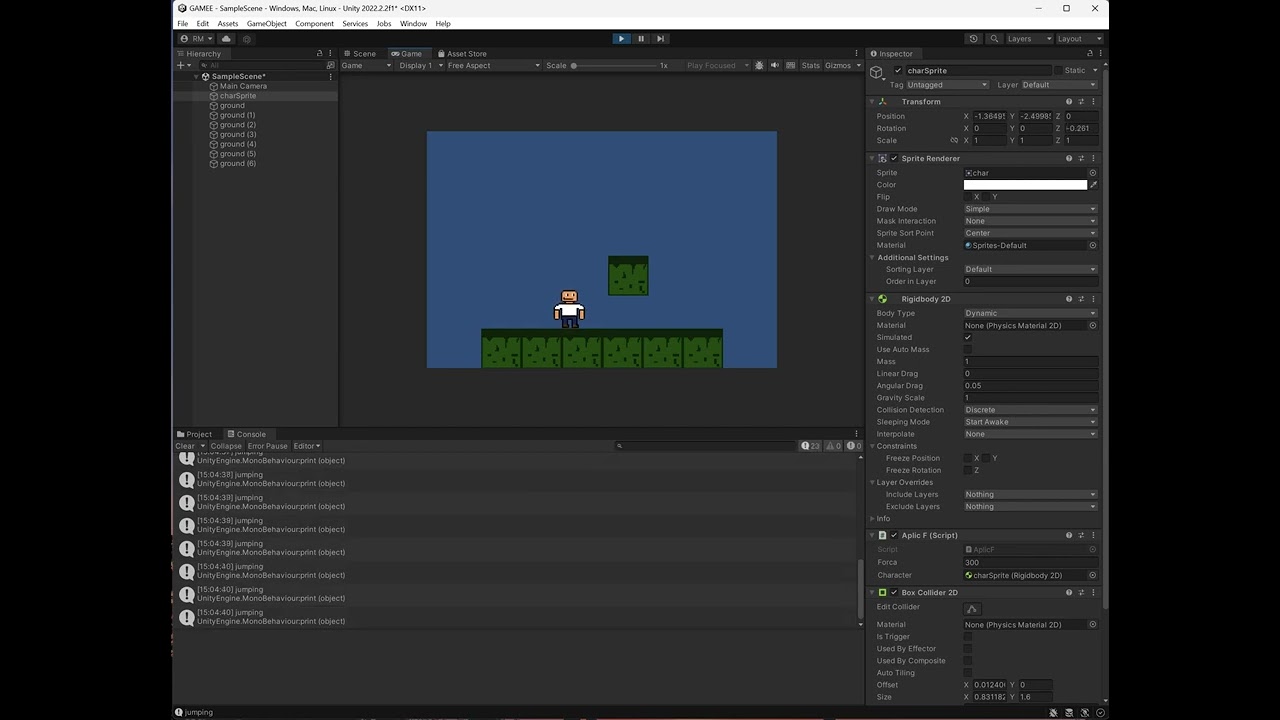Click the Rigidbody 2D help icon
Image resolution: width=1280 pixels, height=720 pixels.
[x=1068, y=298]
